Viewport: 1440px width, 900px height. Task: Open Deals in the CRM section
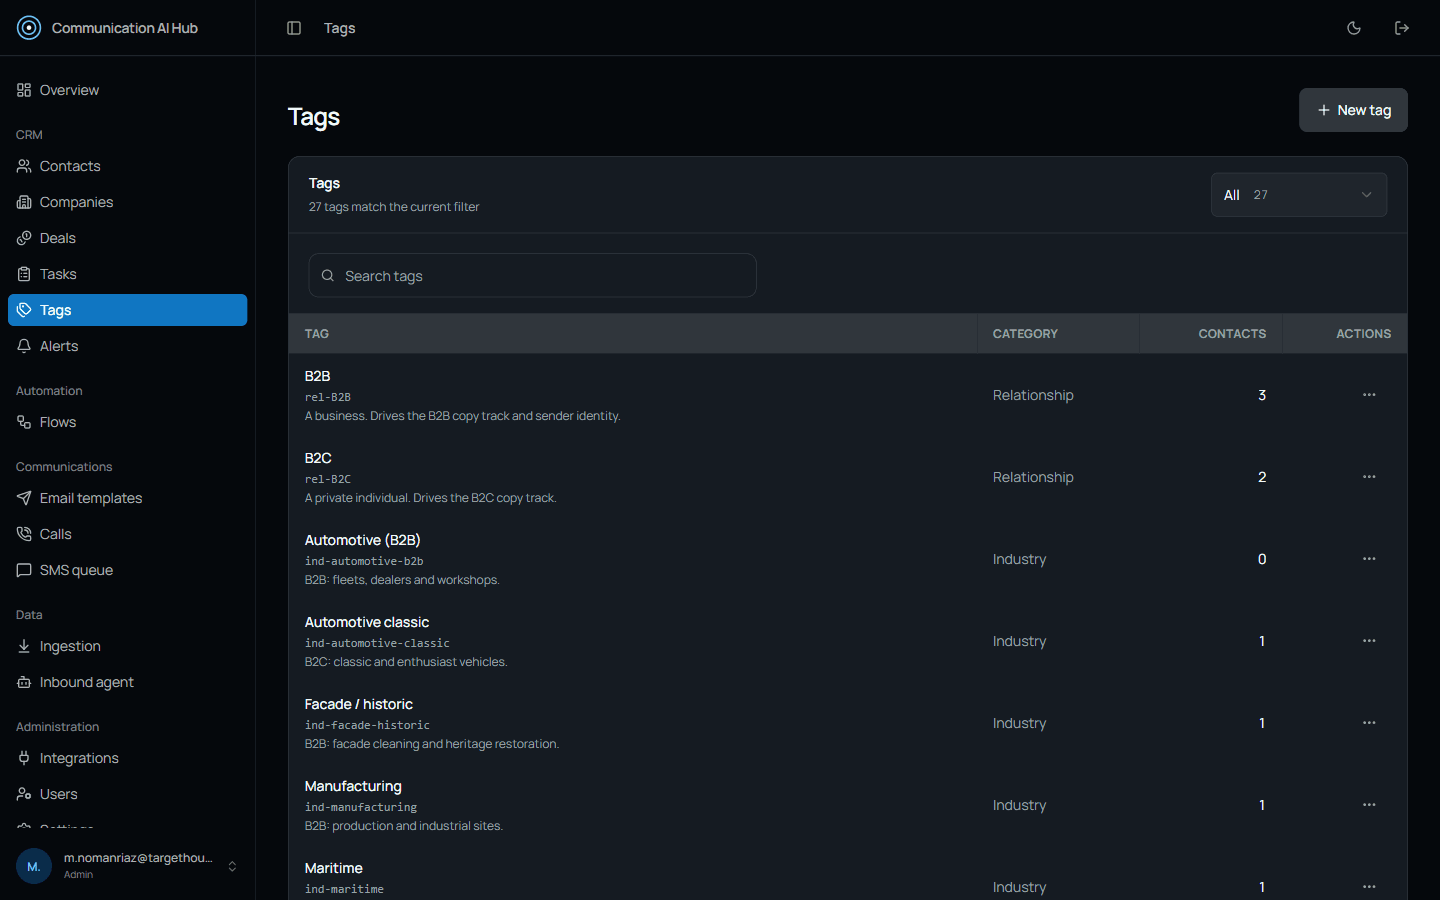[127, 238]
